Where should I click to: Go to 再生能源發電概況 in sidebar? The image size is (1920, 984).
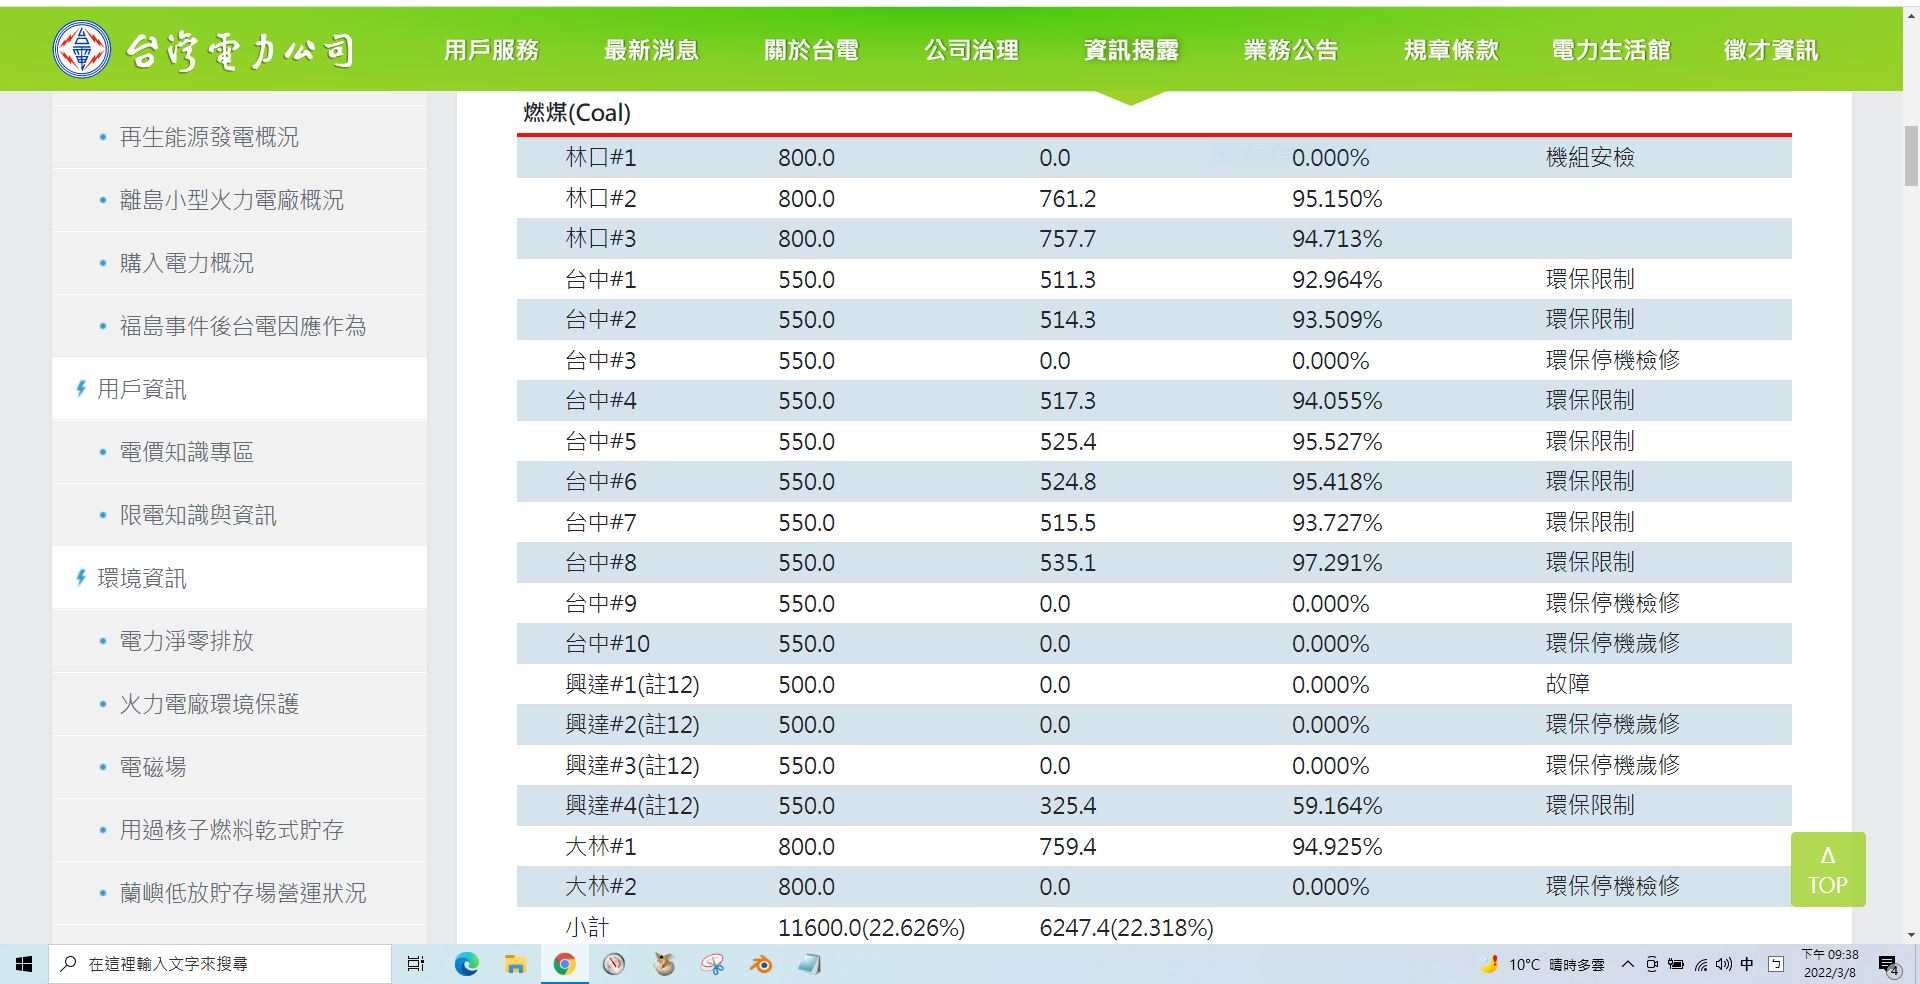[209, 137]
